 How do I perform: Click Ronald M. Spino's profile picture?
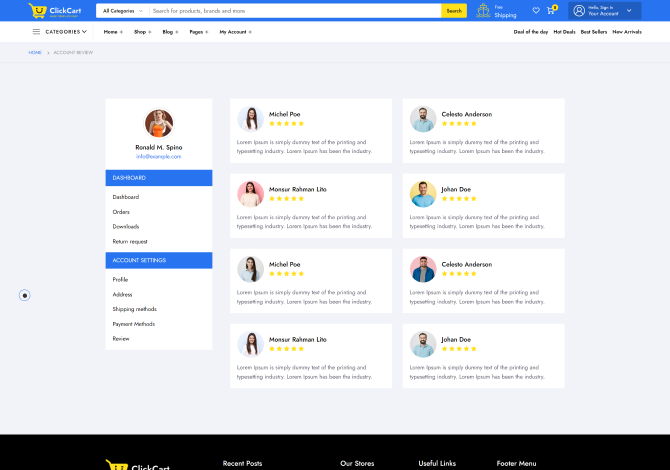point(159,123)
